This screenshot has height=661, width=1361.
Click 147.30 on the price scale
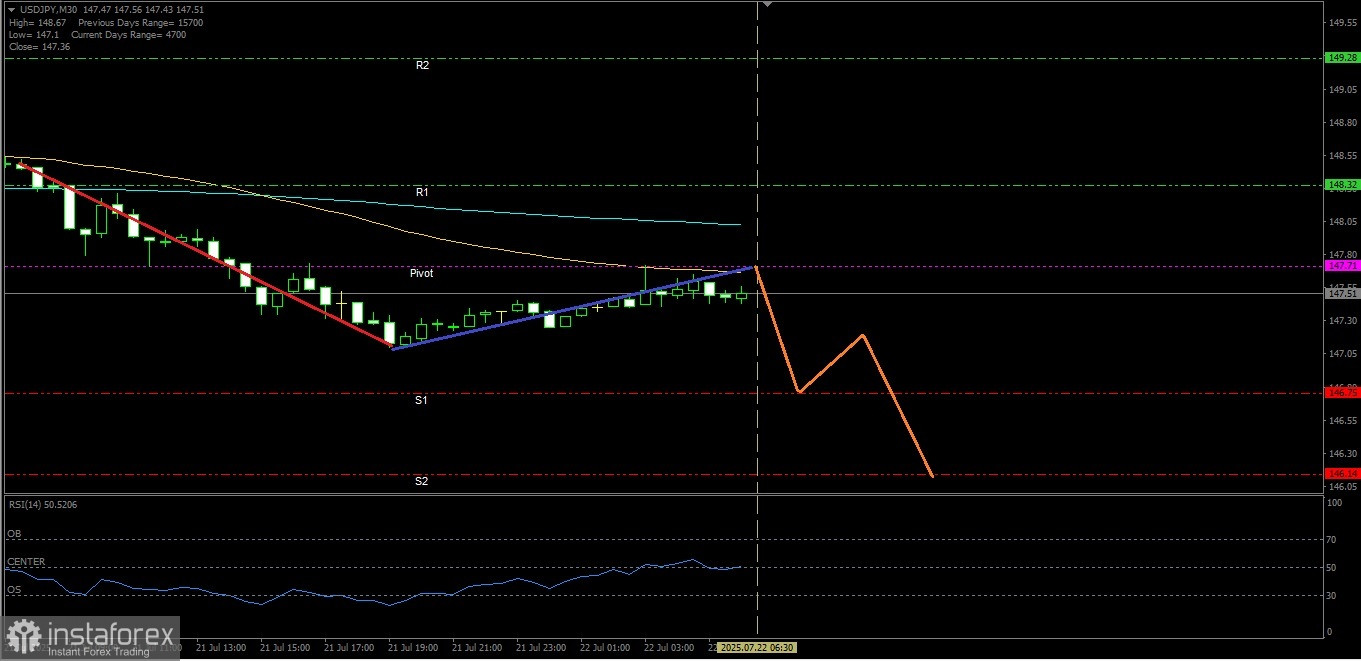(x=1342, y=321)
